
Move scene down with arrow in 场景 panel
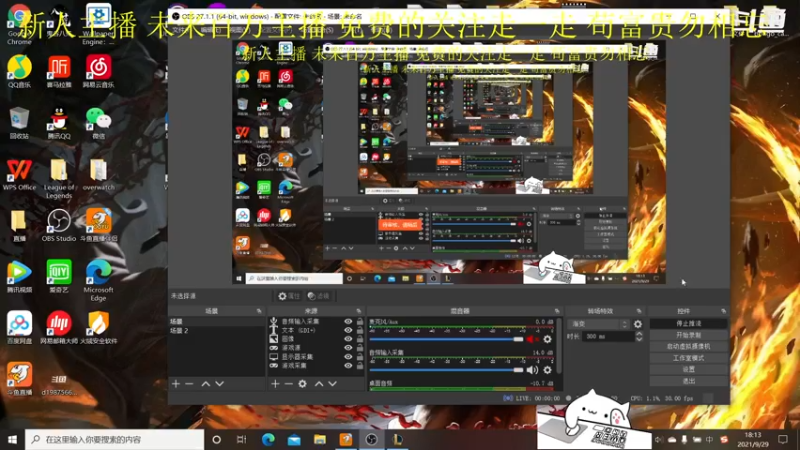[219, 384]
